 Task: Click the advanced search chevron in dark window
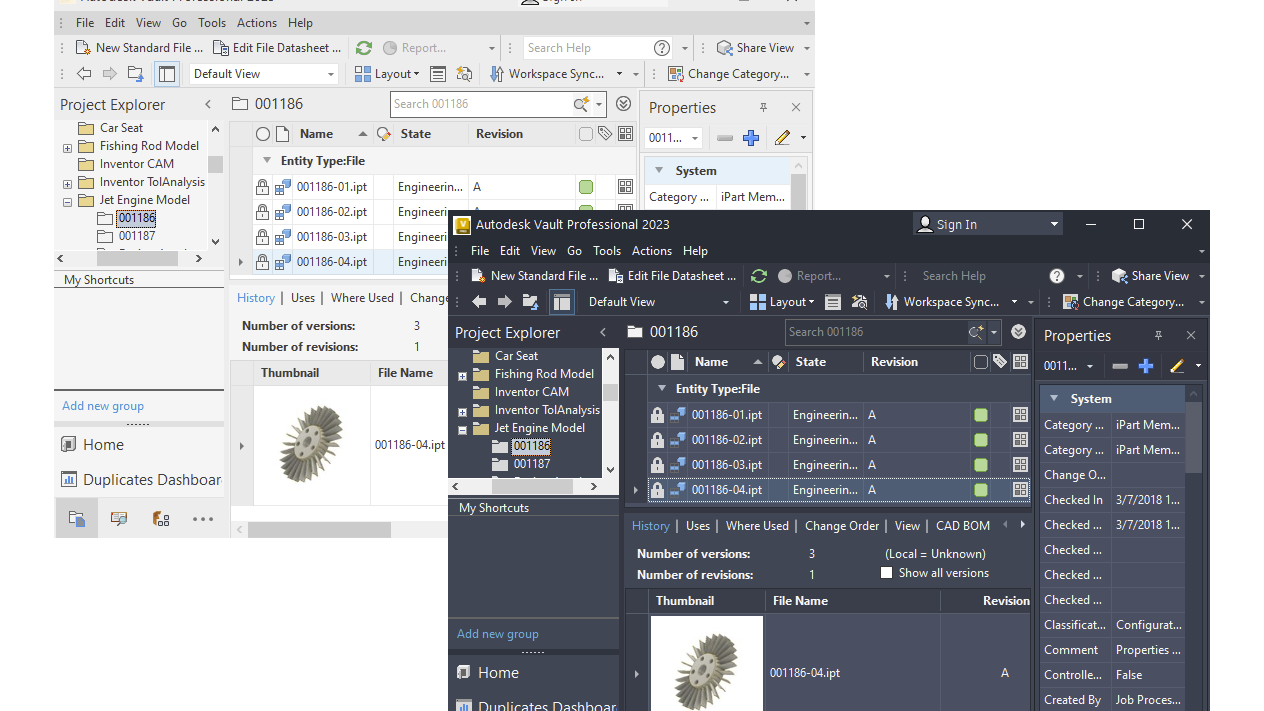[1018, 332]
